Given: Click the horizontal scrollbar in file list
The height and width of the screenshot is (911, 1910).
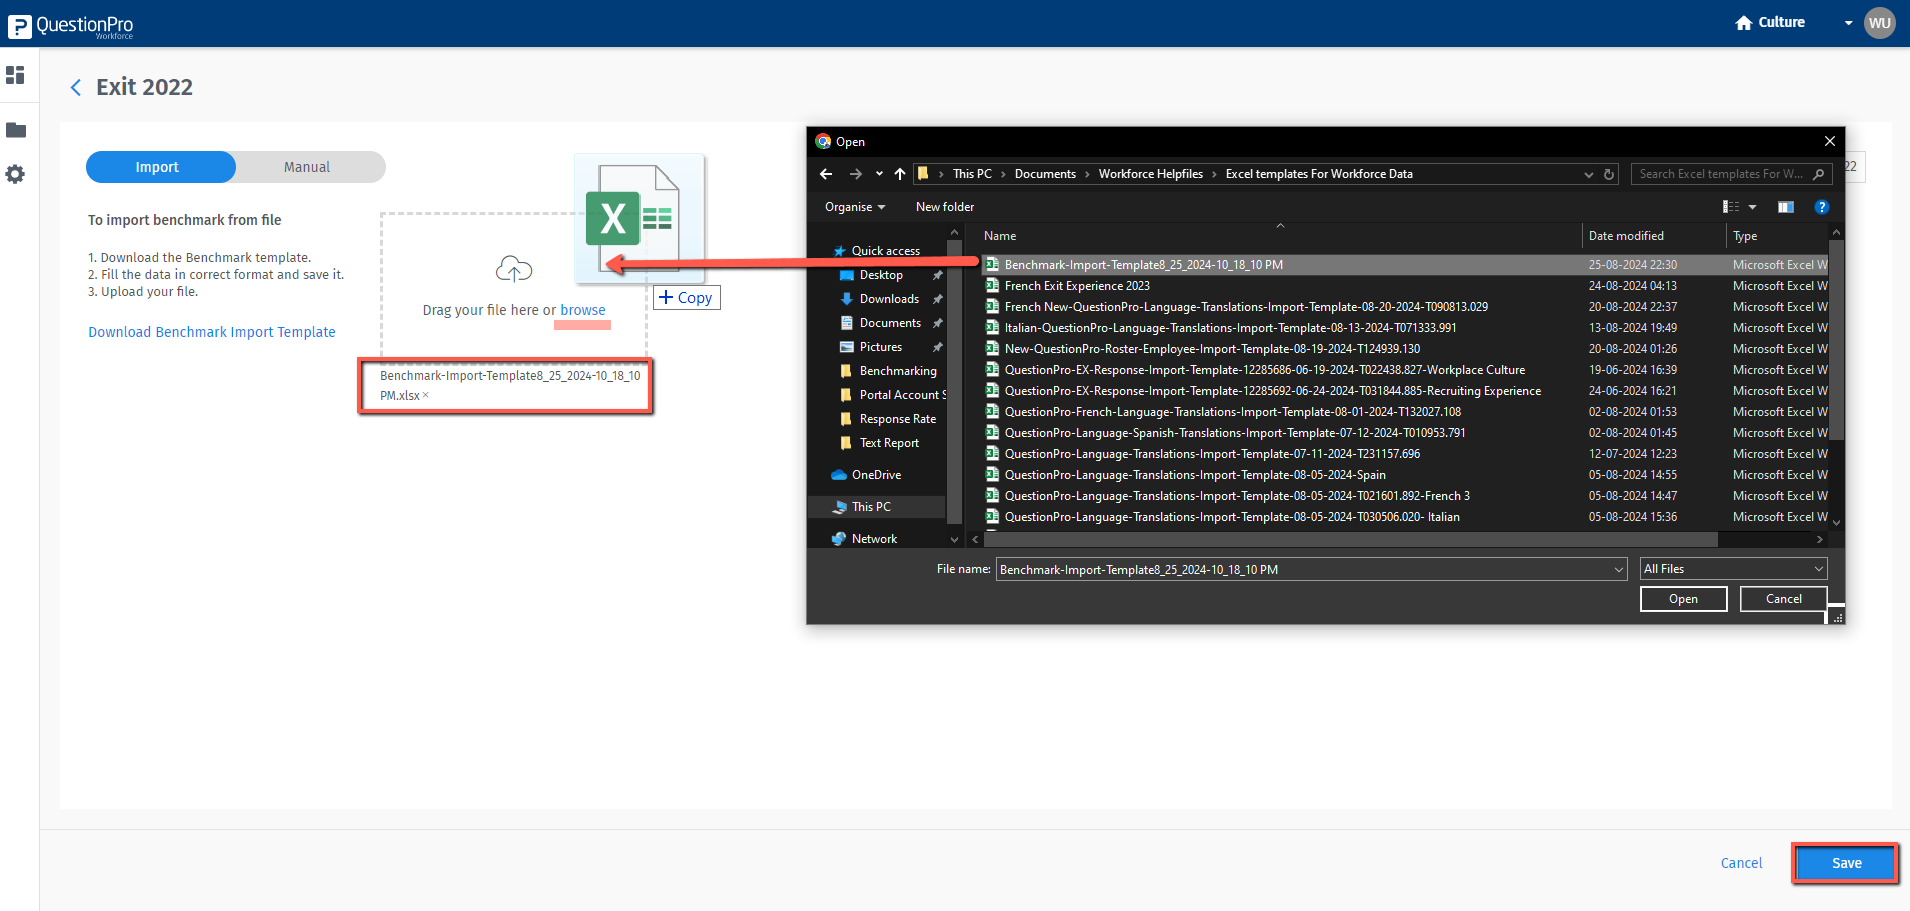Looking at the screenshot, I should point(1350,539).
